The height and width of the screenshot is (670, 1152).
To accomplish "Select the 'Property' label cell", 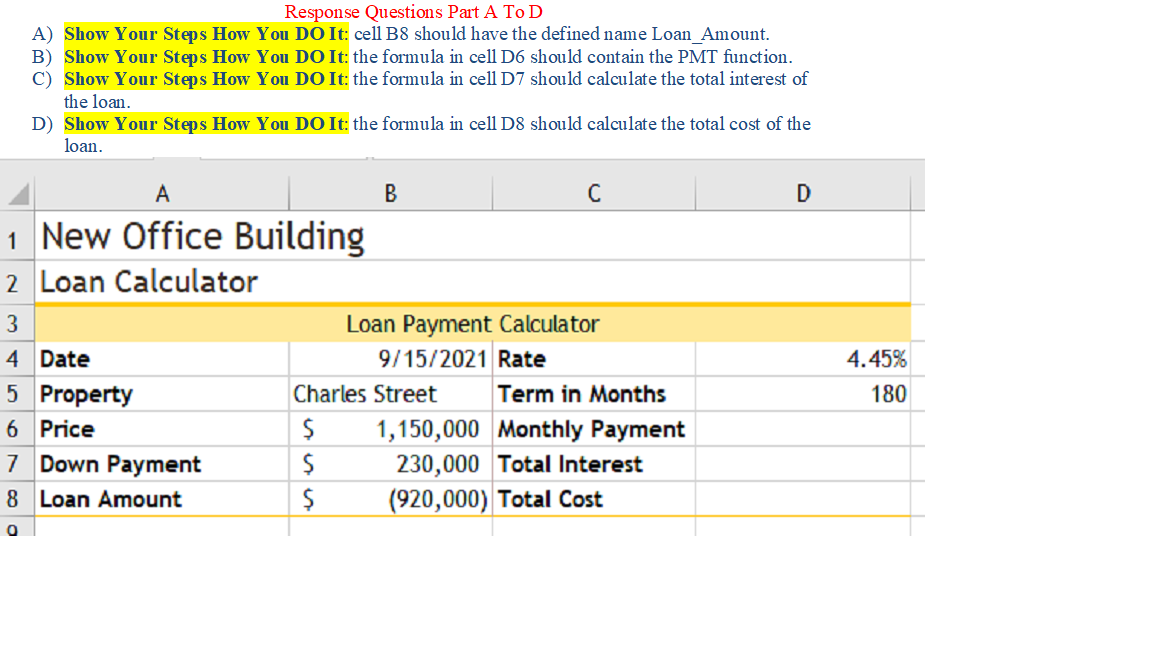I will coord(162,394).
